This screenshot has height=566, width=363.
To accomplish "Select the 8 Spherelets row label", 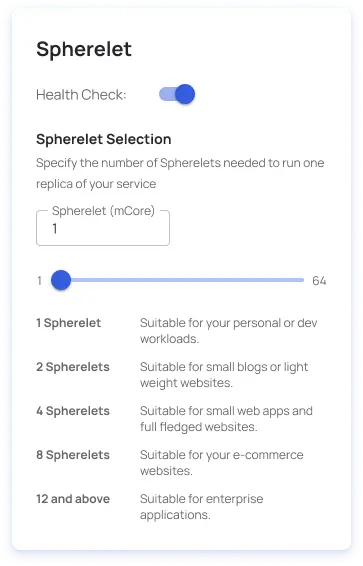I will 73,455.
